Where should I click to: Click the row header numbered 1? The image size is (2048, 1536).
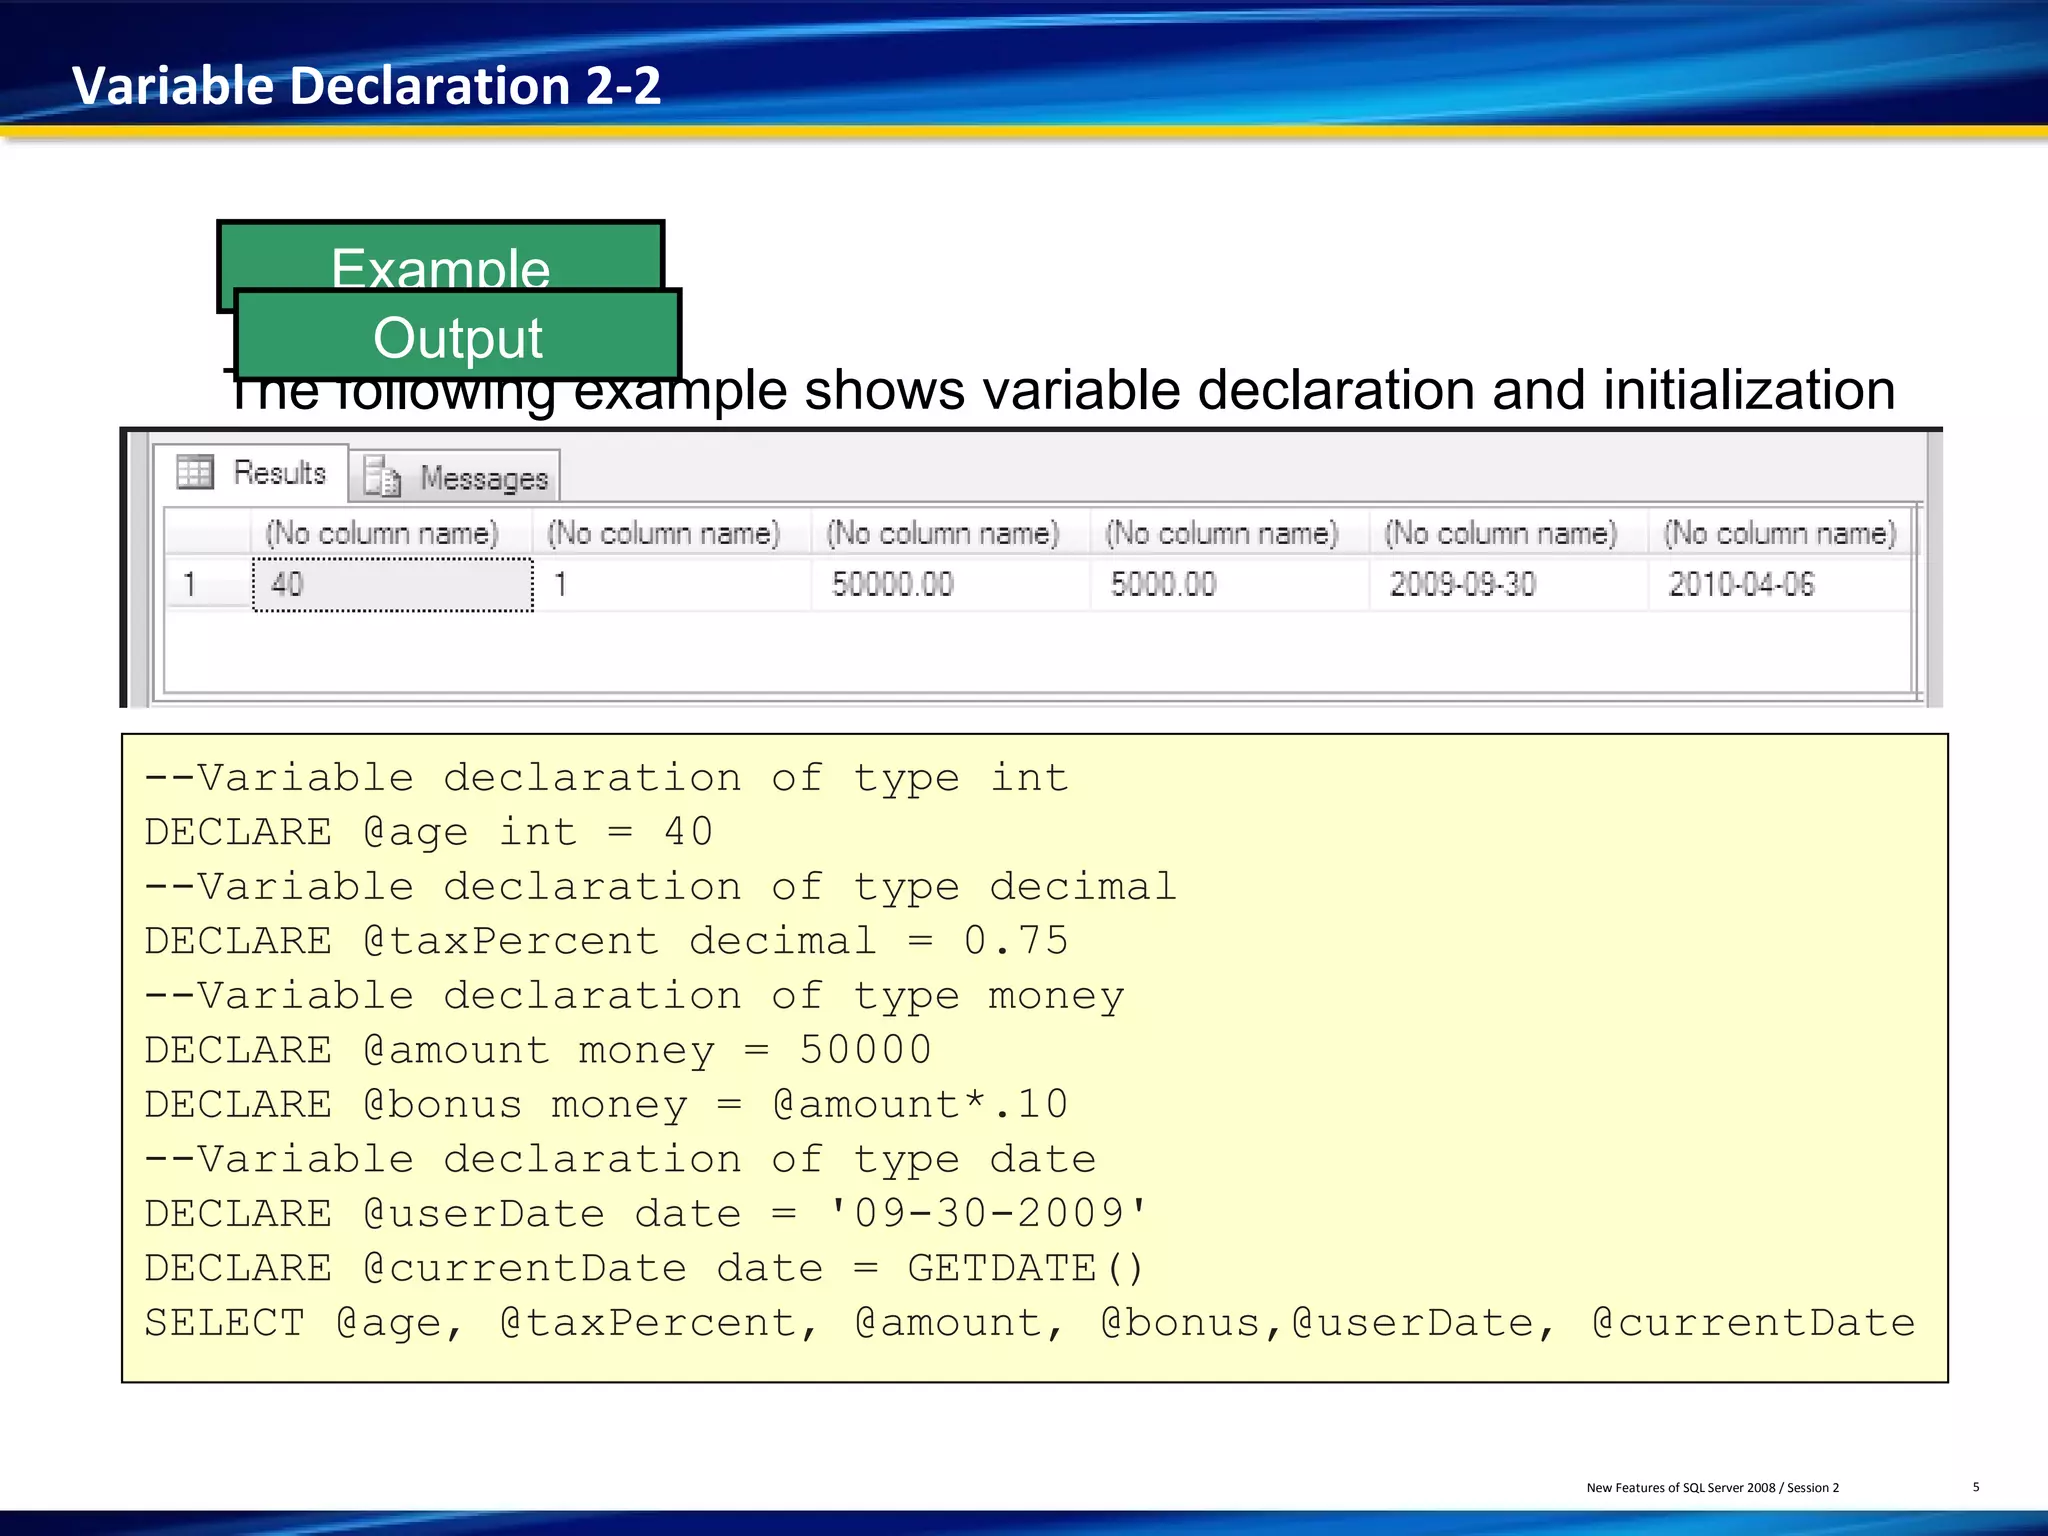point(208,584)
